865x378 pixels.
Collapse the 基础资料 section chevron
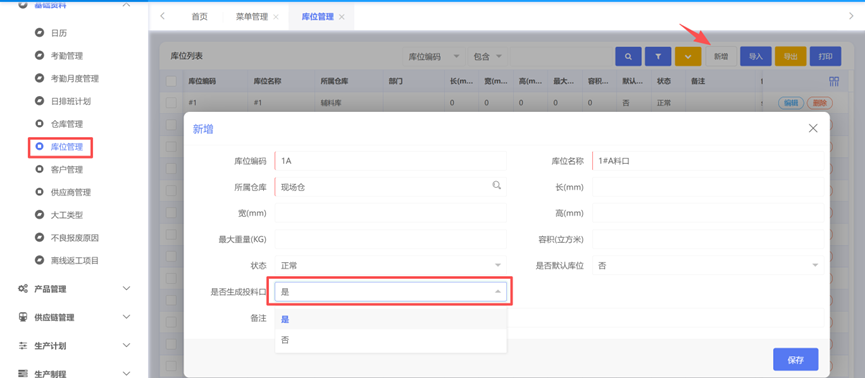[x=126, y=4]
